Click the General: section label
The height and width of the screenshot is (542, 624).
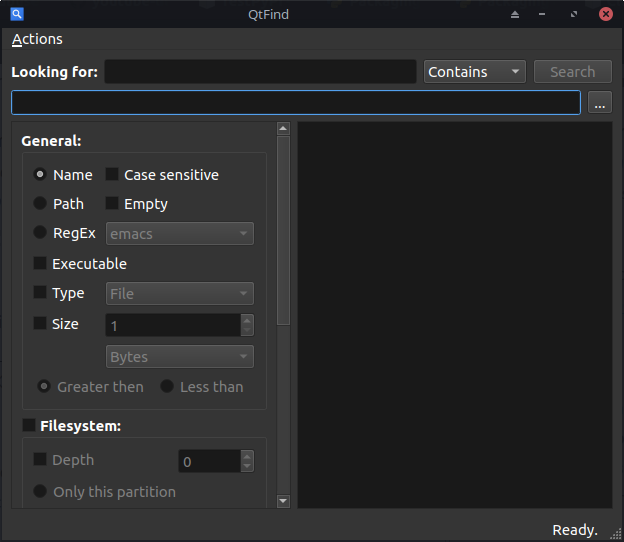coord(51,141)
